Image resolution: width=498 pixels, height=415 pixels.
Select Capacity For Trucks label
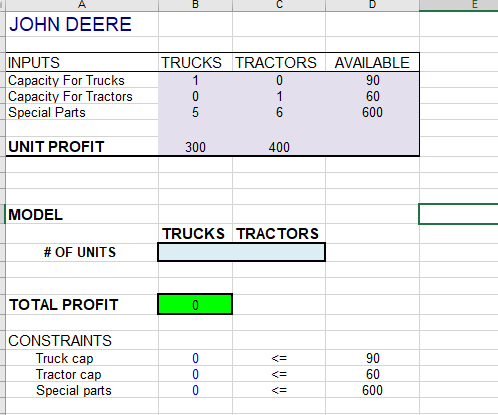point(66,80)
